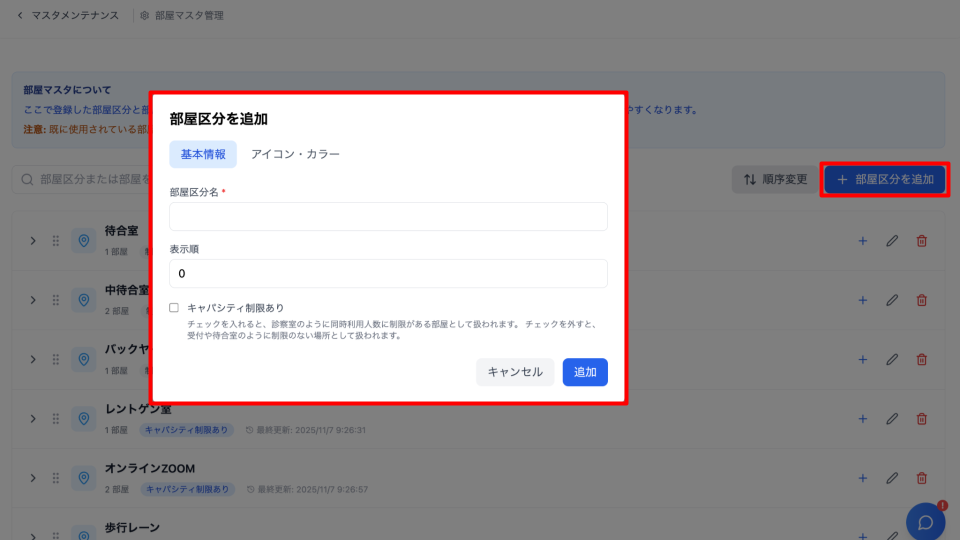Delete 中待合室 with the trash icon
This screenshot has height=540, width=960.
point(921,301)
